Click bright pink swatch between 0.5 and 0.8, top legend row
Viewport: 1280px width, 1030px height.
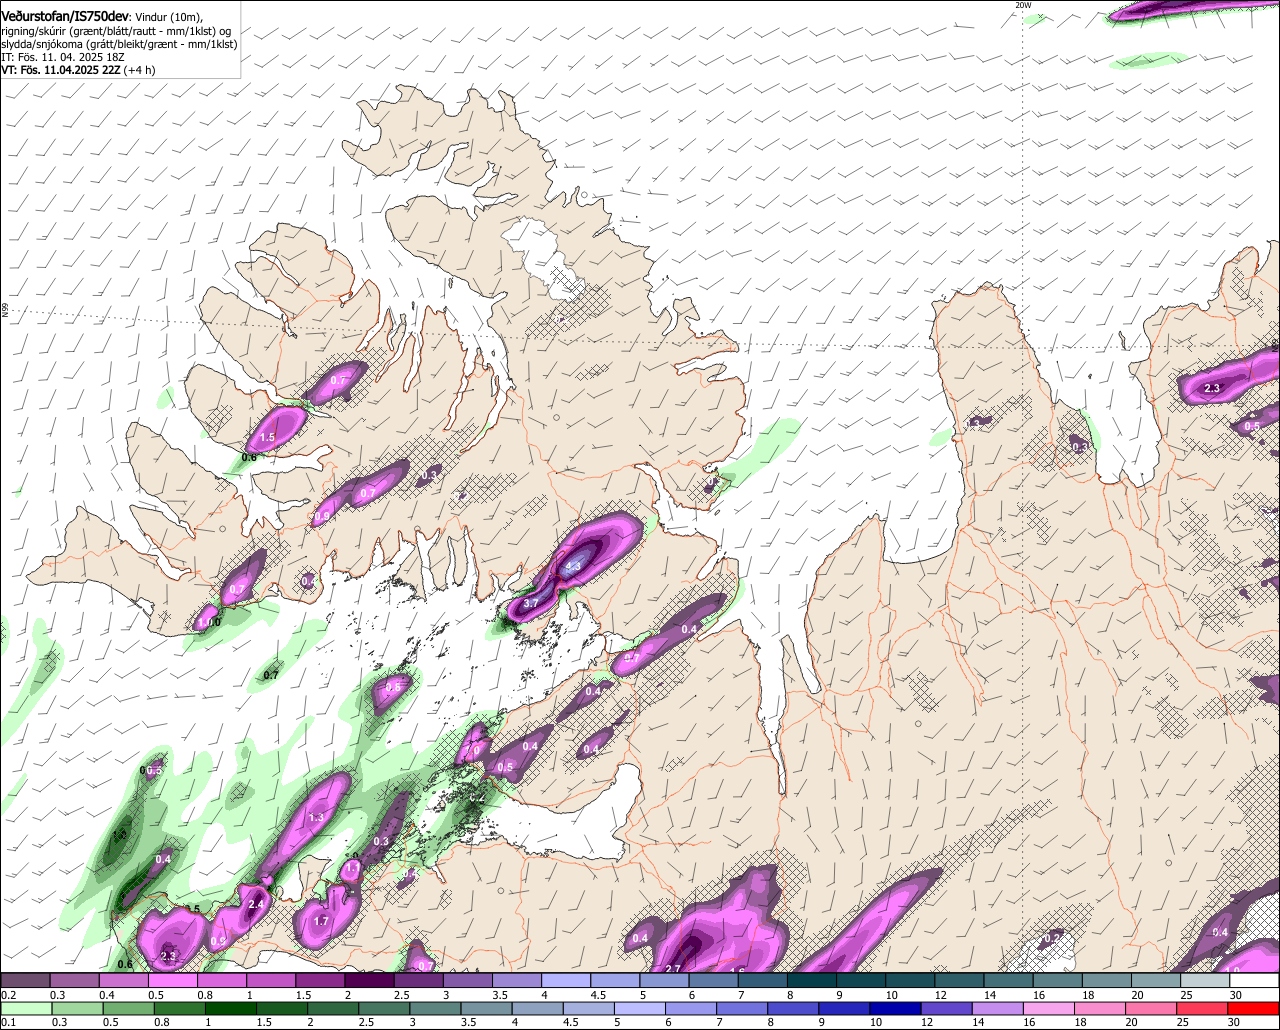click(x=172, y=981)
